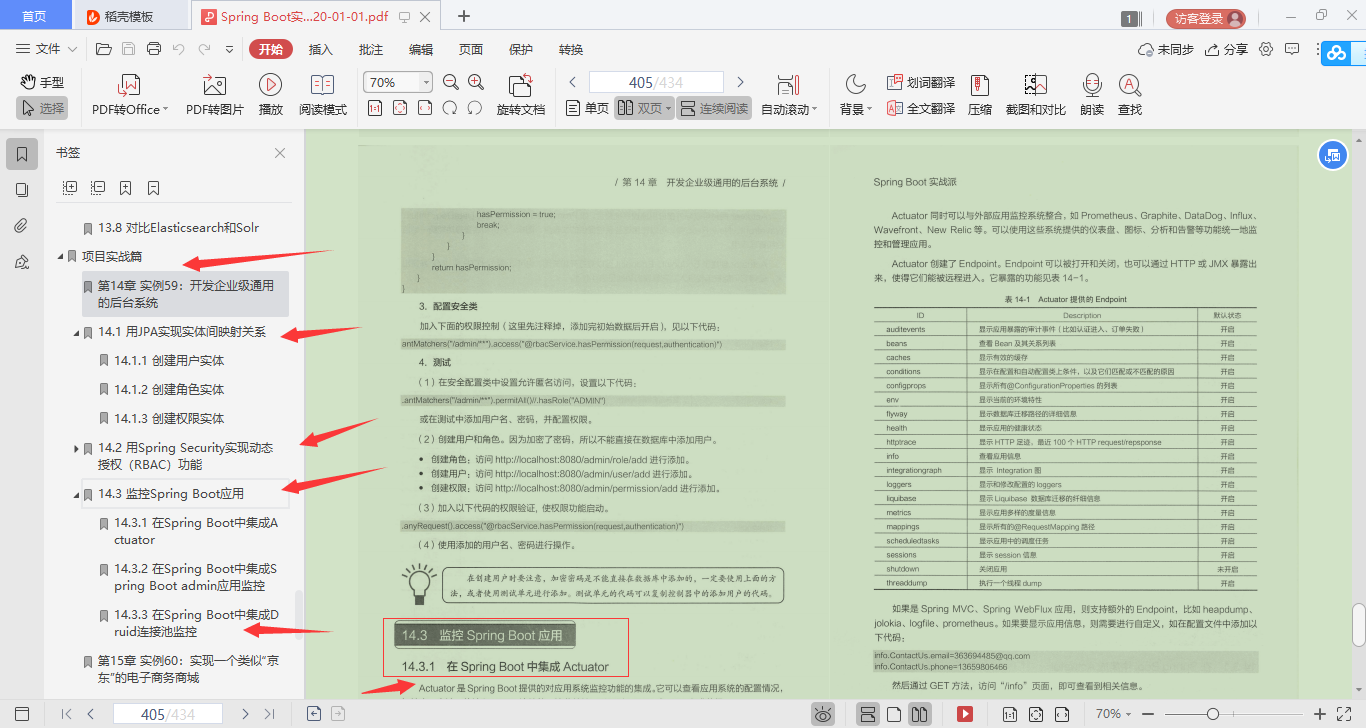Toggle eye protection mode in status bar
This screenshot has height=728, width=1366.
pos(823,714)
